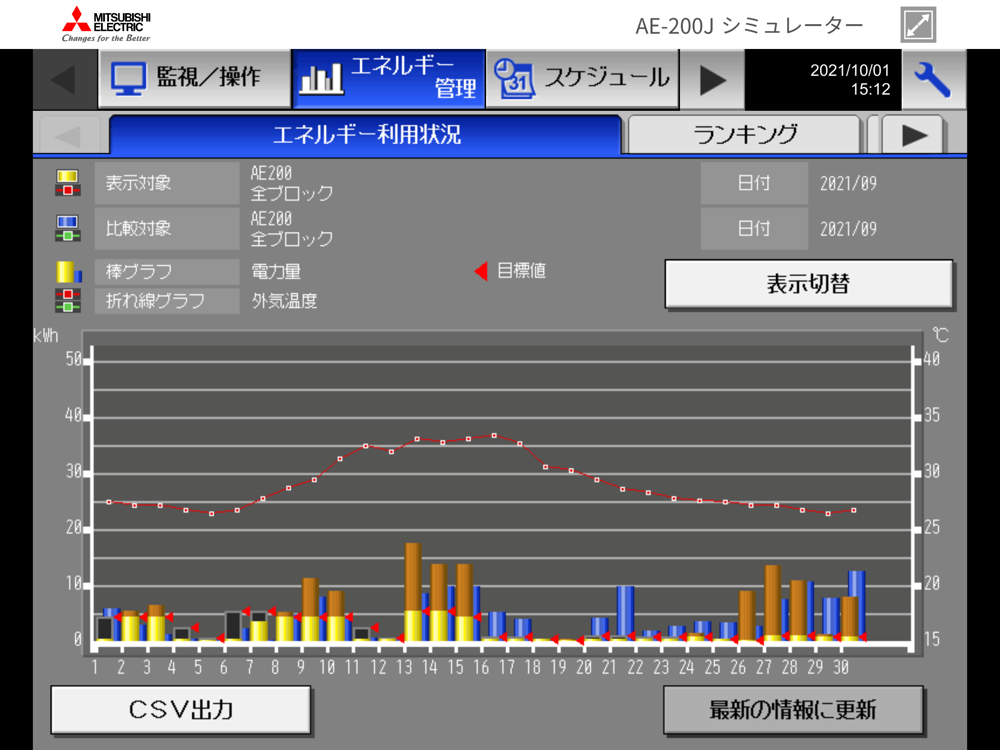Click the wrench settings icon
The height and width of the screenshot is (750, 1000).
[x=932, y=80]
